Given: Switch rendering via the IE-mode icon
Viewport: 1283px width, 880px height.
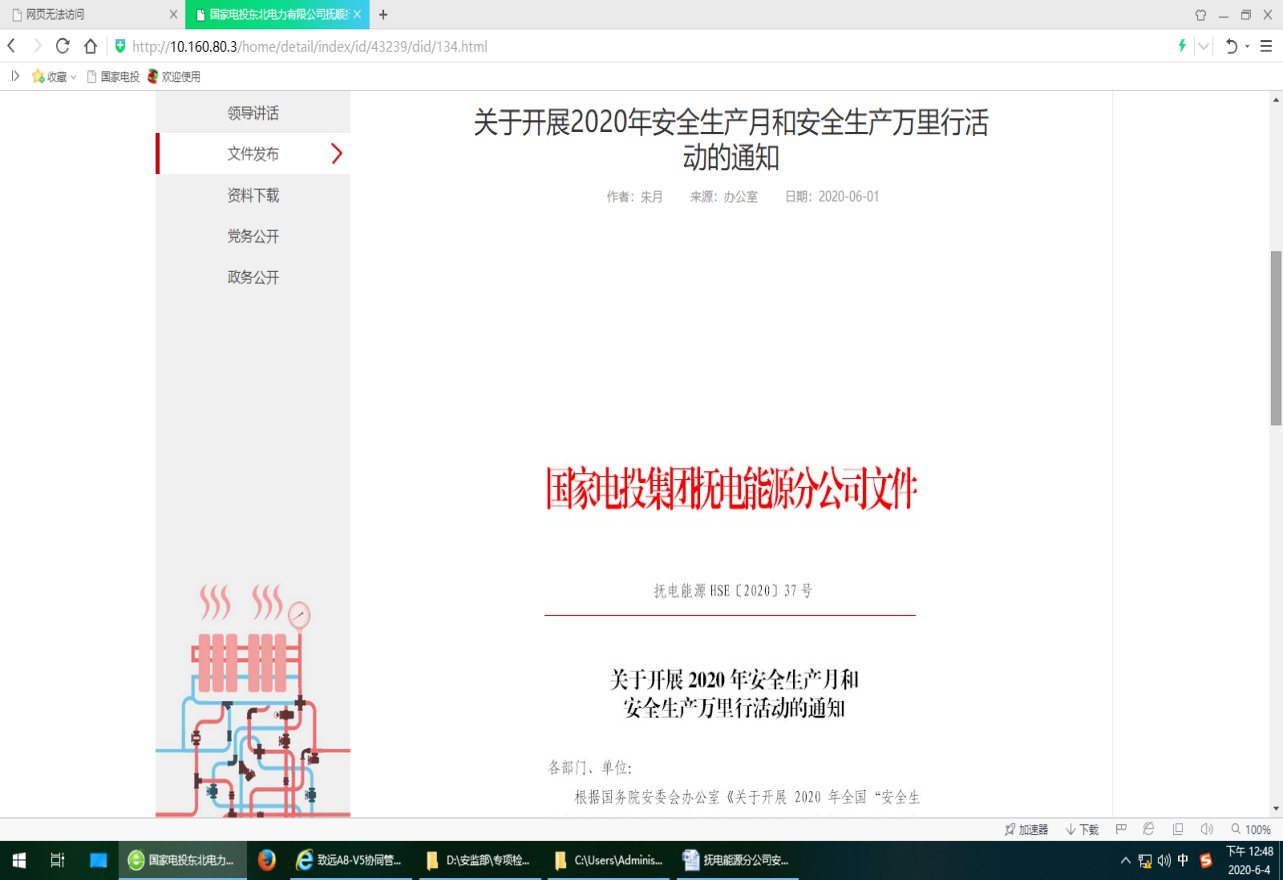Looking at the screenshot, I should (1149, 829).
